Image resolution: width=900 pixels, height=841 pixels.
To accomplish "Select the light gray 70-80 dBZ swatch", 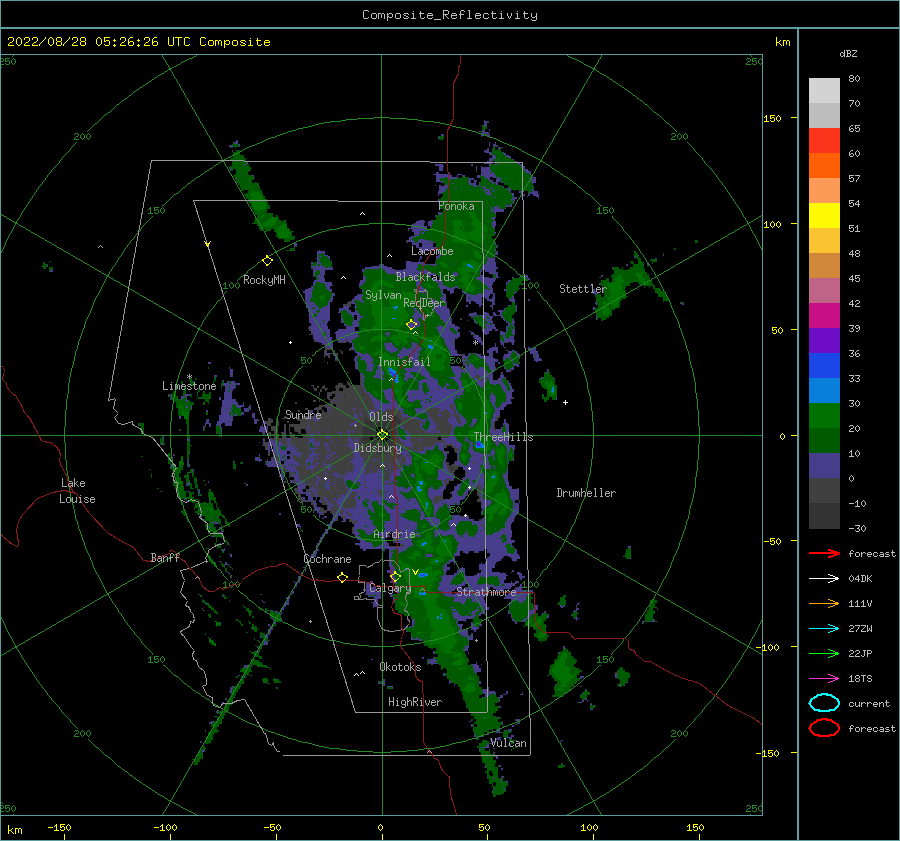I will coord(824,91).
